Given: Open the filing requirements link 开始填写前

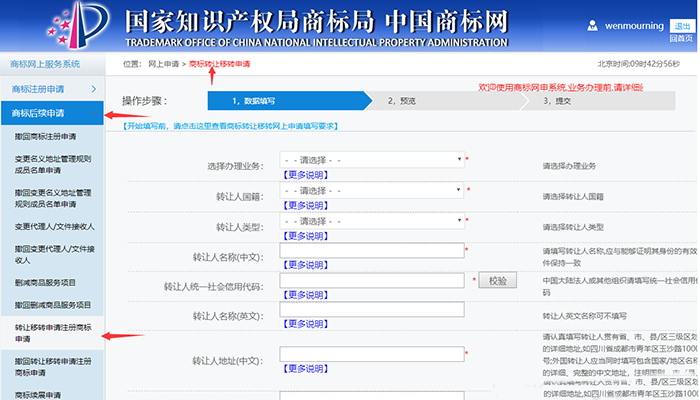Looking at the screenshot, I should click(x=230, y=126).
